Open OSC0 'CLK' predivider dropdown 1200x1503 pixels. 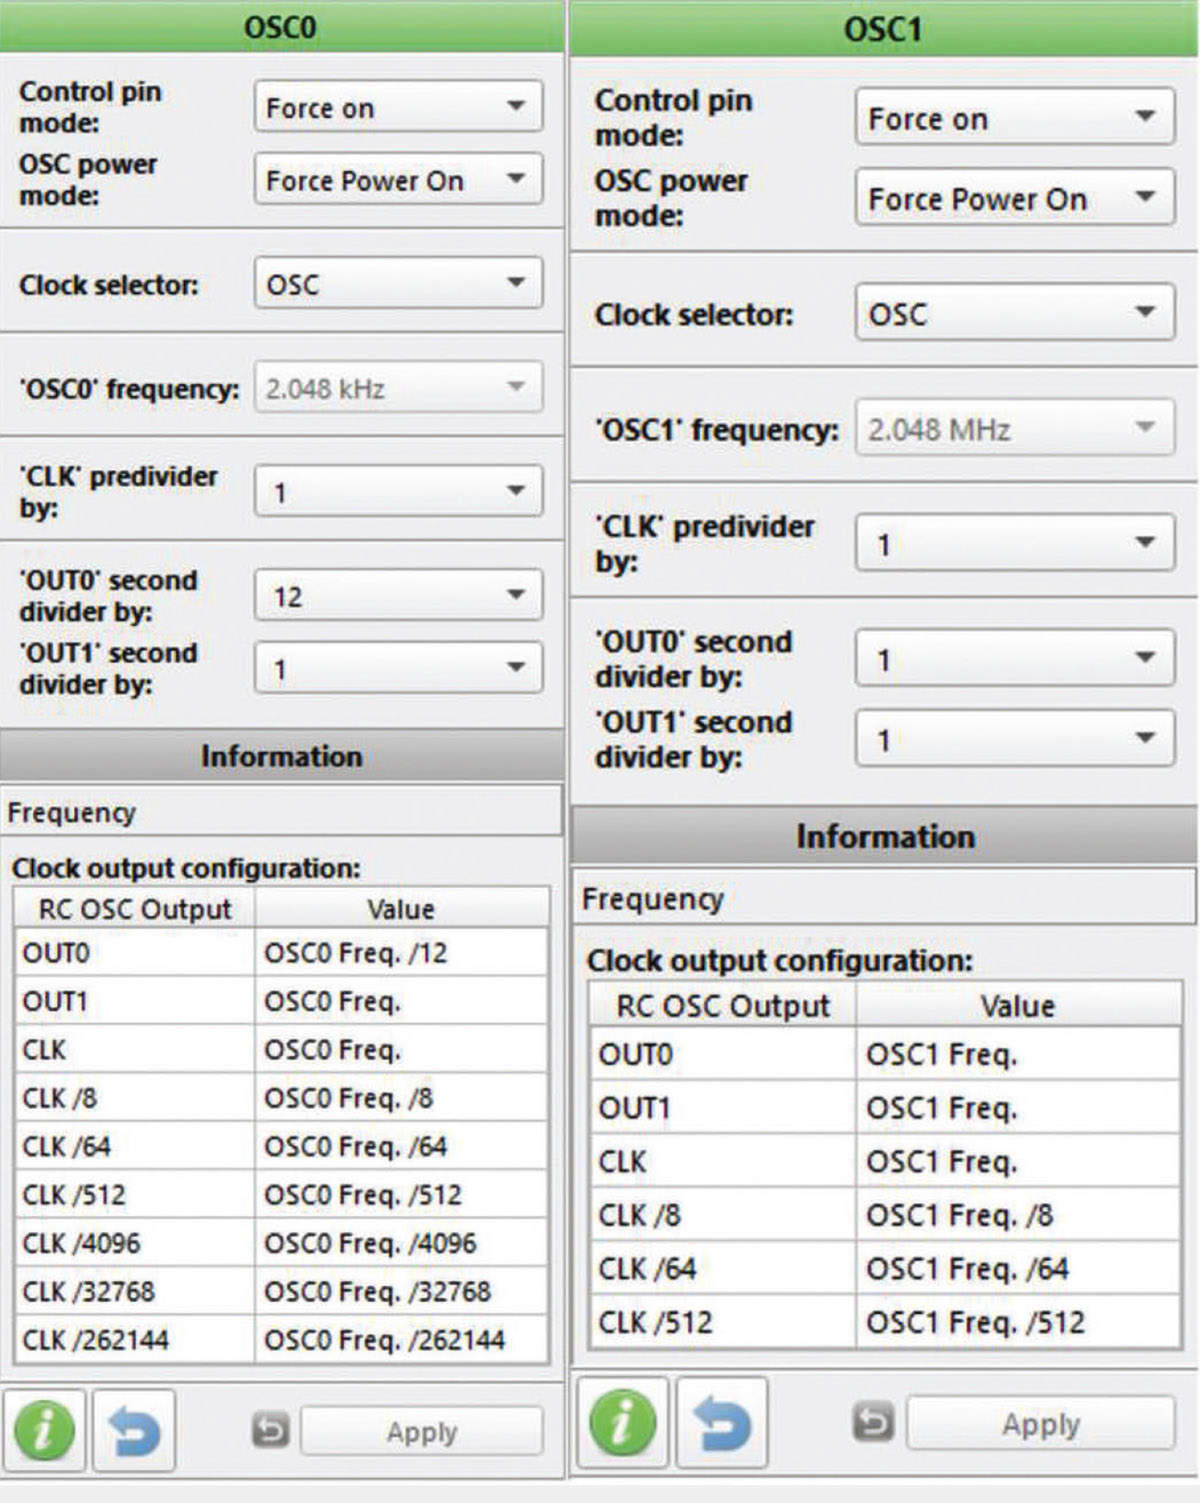pos(398,491)
